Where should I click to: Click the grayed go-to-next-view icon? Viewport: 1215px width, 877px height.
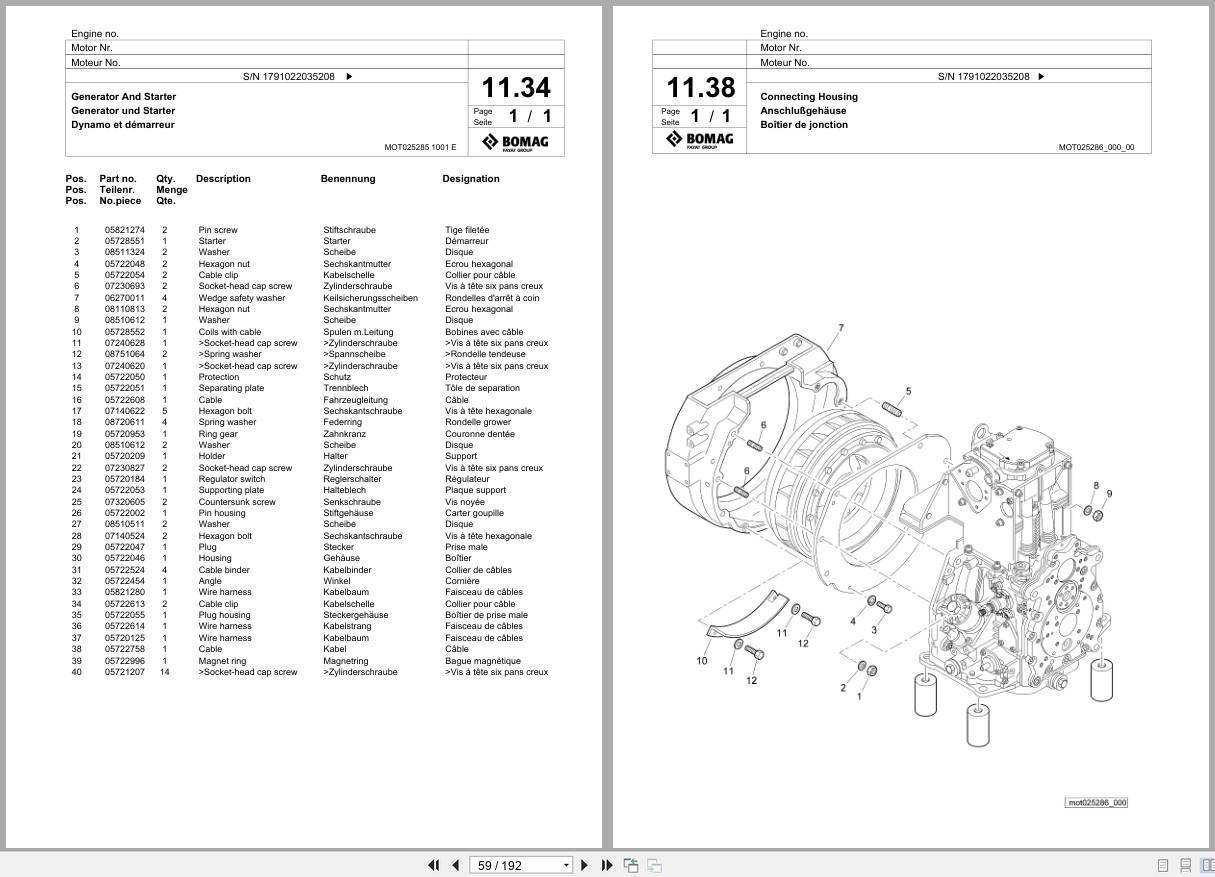(654, 865)
